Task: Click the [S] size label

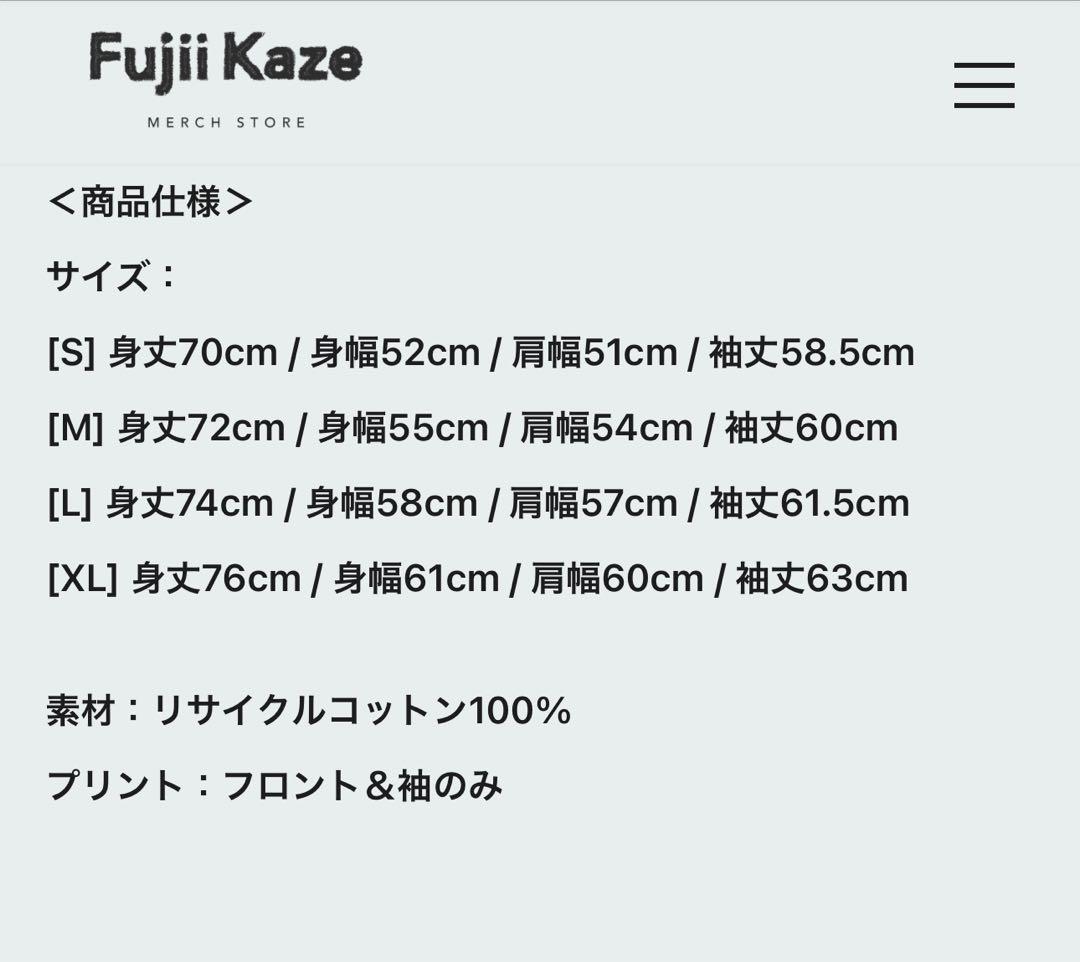Action: (71, 353)
